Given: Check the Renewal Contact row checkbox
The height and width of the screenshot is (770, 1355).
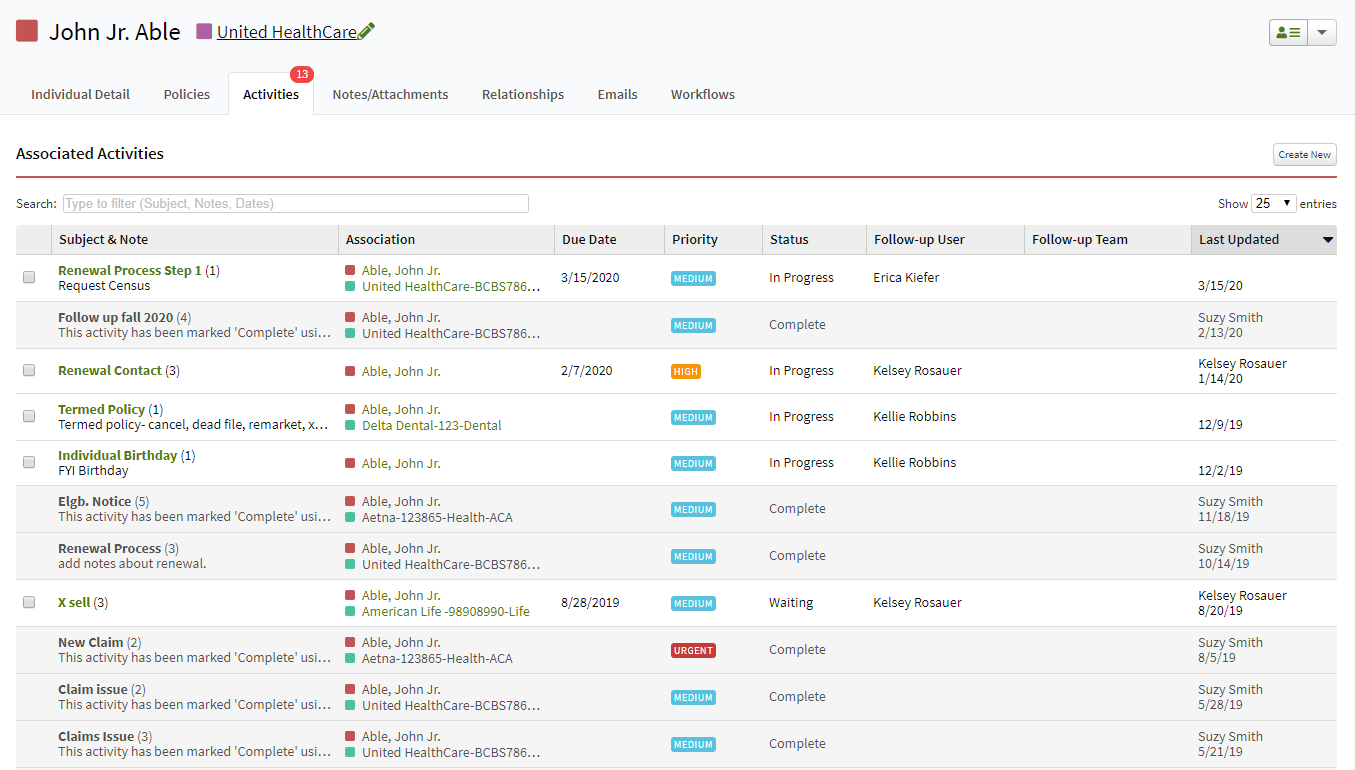Looking at the screenshot, I should click(x=29, y=370).
